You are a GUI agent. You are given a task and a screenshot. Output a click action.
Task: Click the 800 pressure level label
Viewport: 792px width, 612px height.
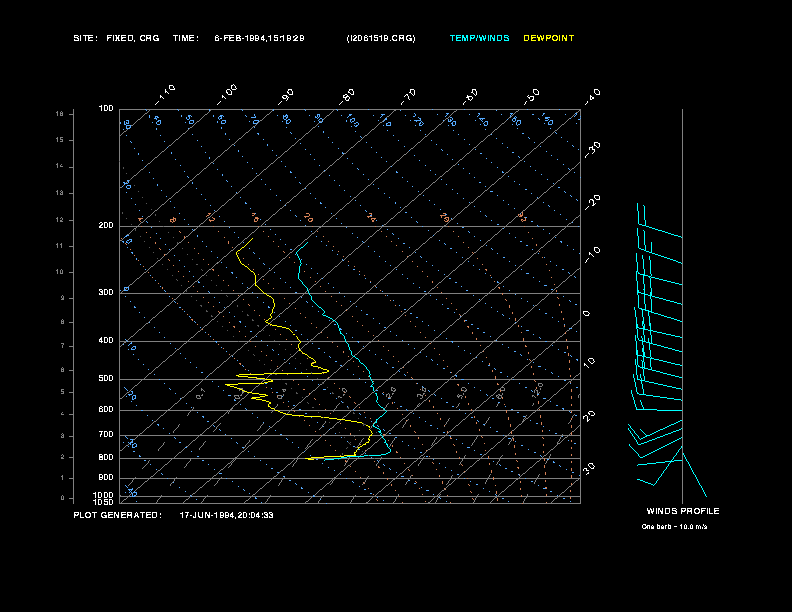(x=106, y=457)
